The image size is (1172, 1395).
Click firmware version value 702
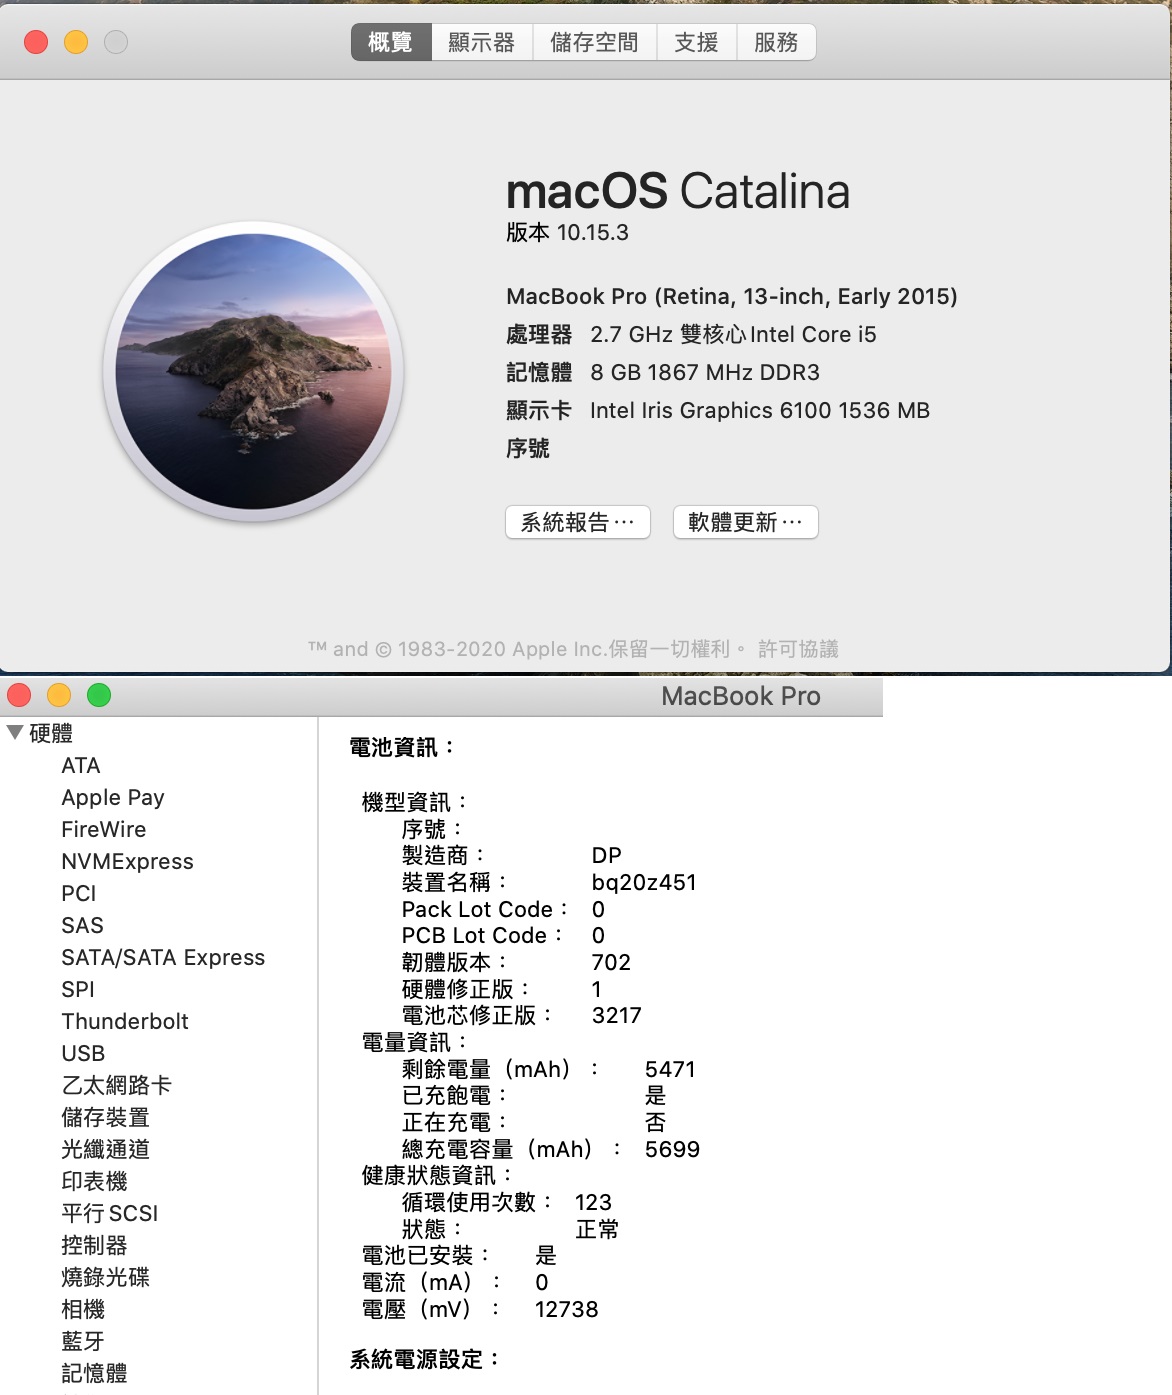611,963
